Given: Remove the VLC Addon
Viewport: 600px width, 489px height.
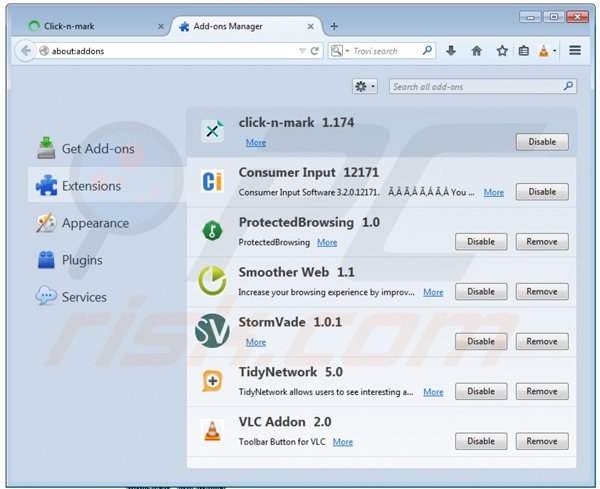Looking at the screenshot, I should pos(542,441).
